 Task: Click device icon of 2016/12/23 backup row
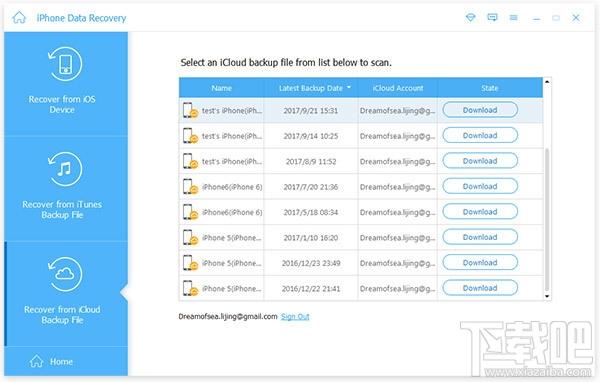click(x=190, y=263)
